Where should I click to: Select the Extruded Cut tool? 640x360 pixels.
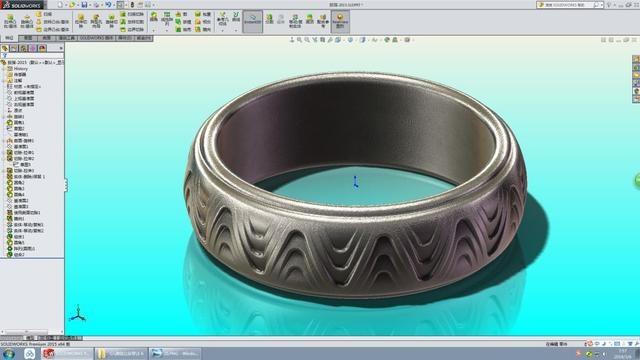pos(81,21)
